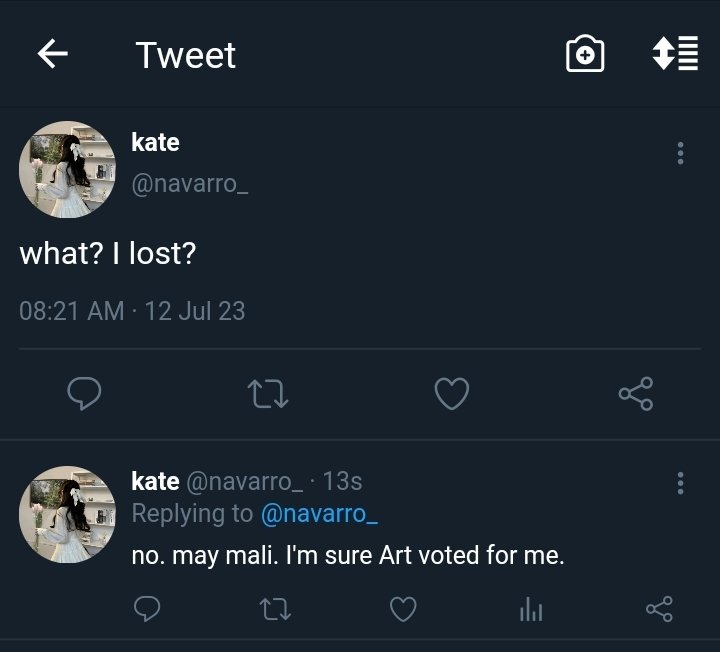Image resolution: width=720 pixels, height=652 pixels.
Task: Tap the kate display name on main tweet
Action: click(155, 142)
